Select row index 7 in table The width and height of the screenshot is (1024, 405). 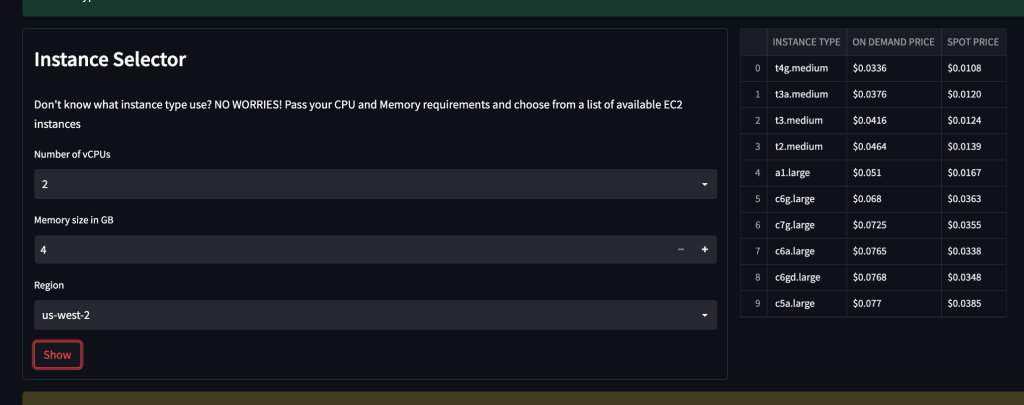tap(758, 250)
